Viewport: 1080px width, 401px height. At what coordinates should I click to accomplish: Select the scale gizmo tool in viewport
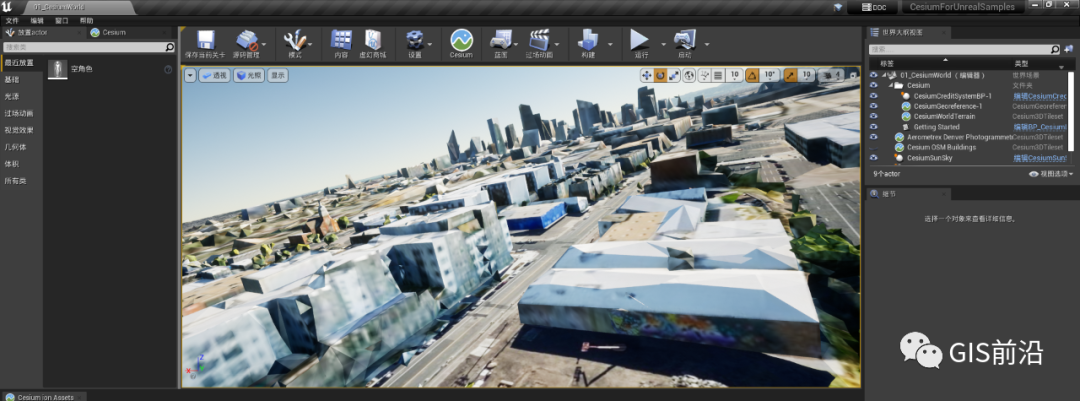674,76
